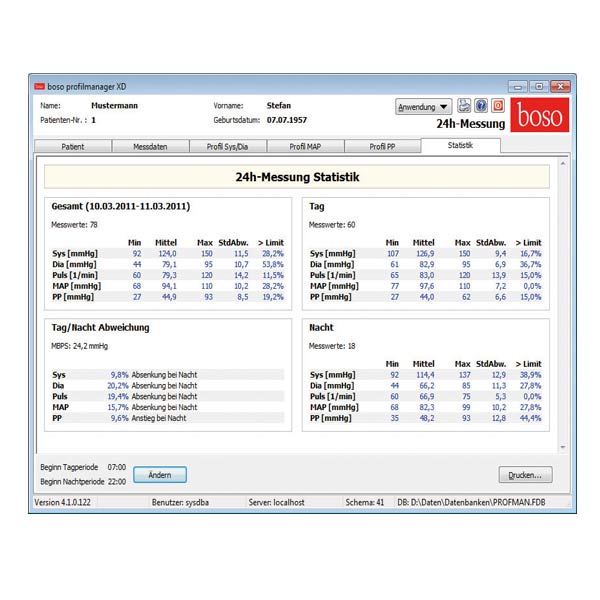This screenshot has height=600, width=600.
Task: Click Nacht Puls mean value 66,9
Action: (x=426, y=397)
